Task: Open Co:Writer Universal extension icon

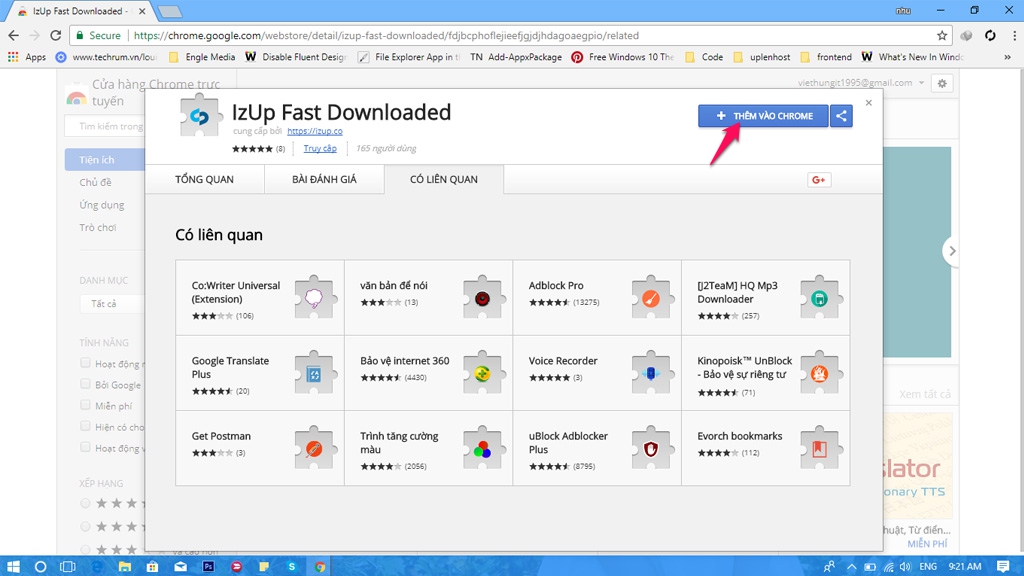Action: click(315, 298)
